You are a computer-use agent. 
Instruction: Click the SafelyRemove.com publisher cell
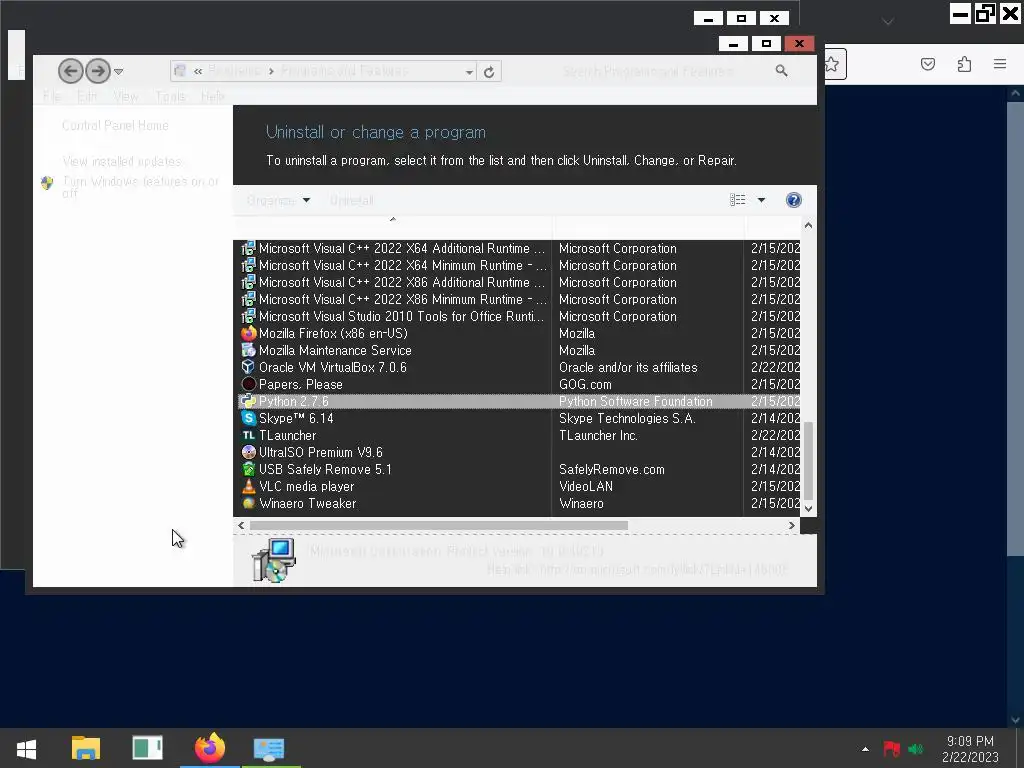[x=611, y=469]
